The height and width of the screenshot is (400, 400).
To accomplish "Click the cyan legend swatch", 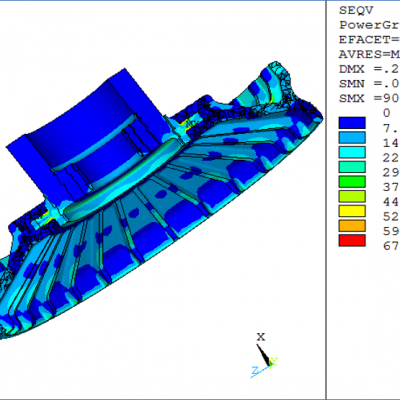I will pyautogui.click(x=352, y=152).
